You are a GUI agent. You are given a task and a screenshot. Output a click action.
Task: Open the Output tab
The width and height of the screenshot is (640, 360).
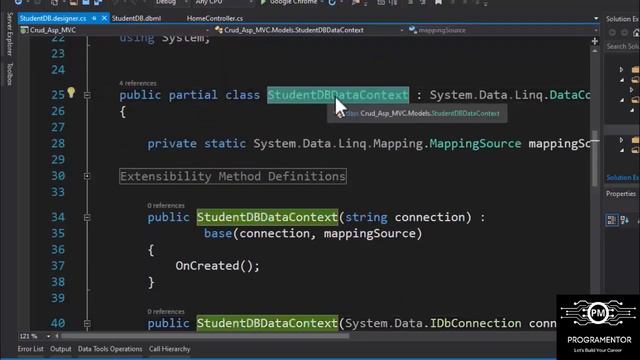[x=60, y=349]
